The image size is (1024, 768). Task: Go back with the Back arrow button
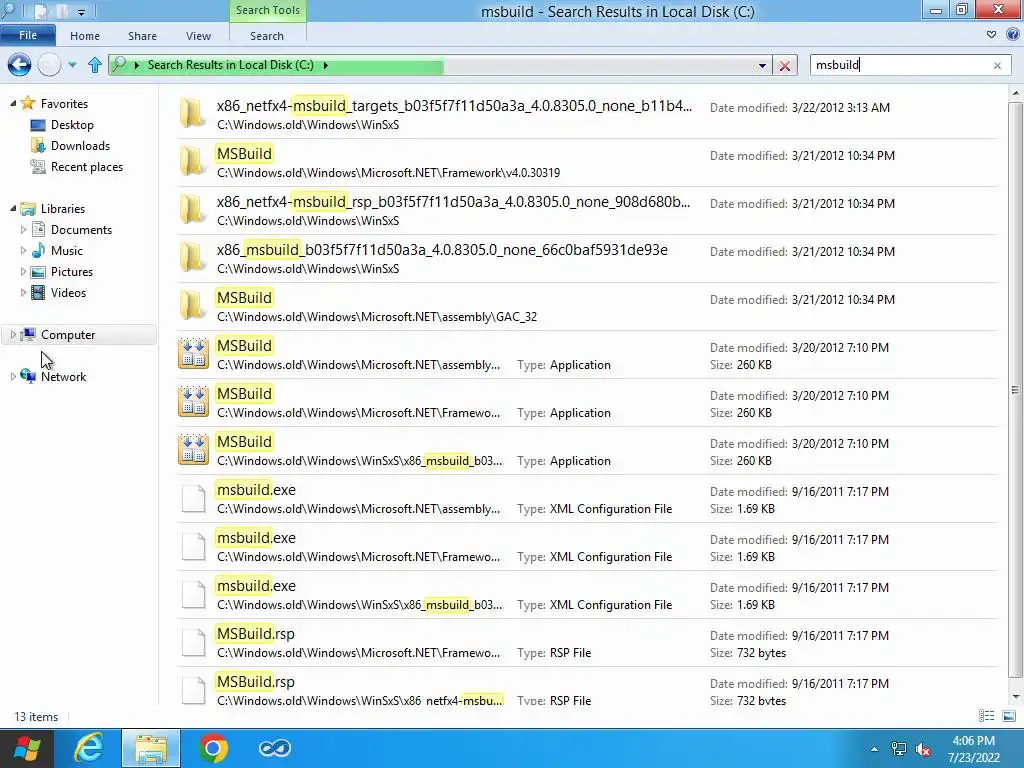click(x=19, y=65)
